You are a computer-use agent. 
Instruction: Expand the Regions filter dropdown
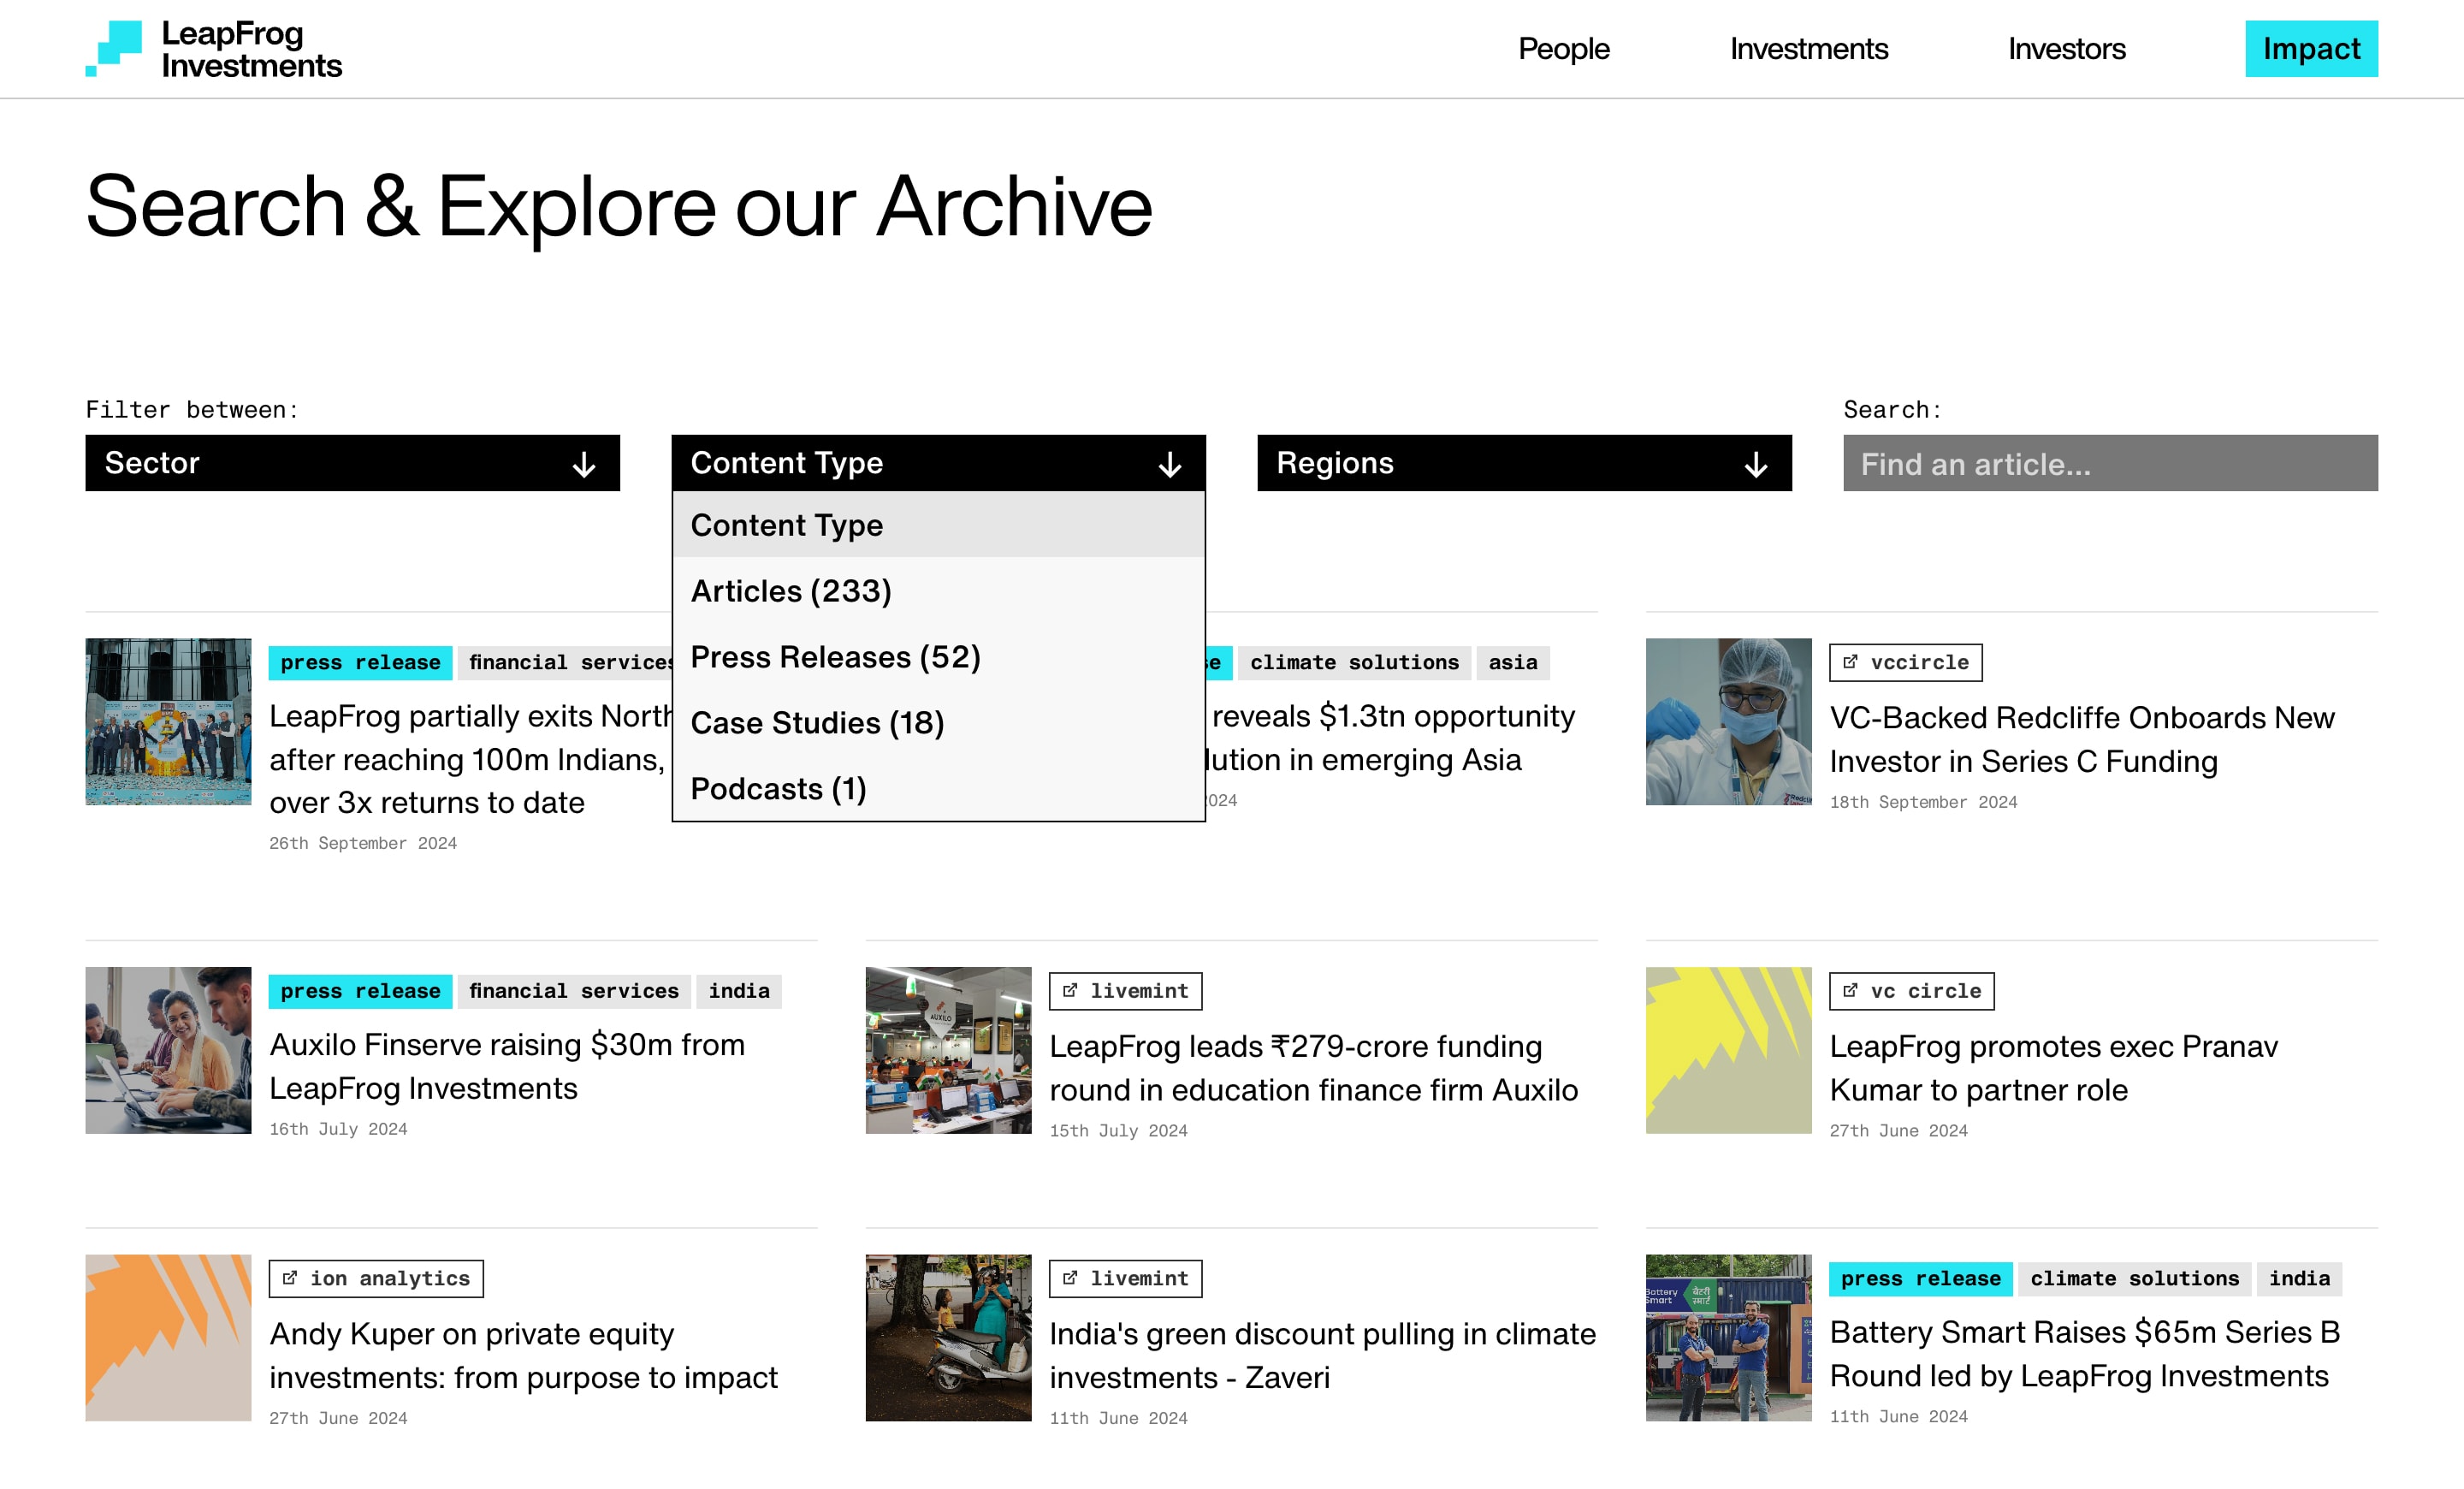click(x=1523, y=463)
